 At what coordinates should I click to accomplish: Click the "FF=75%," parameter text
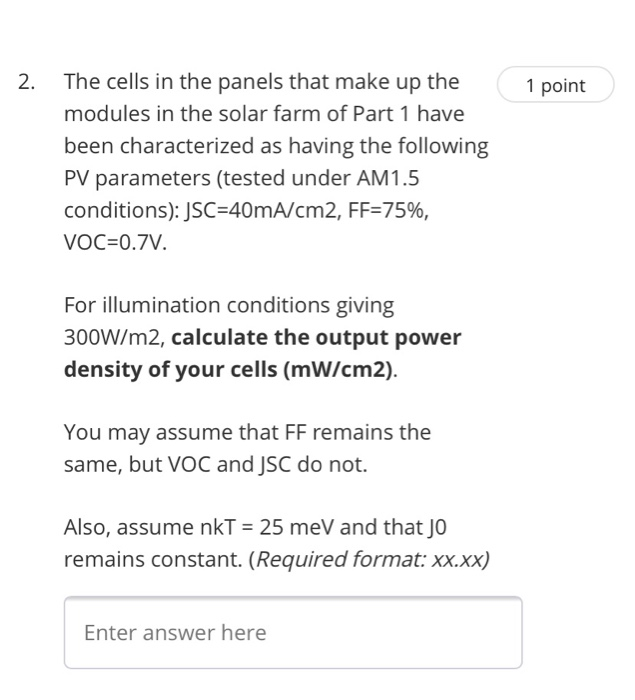coord(388,210)
